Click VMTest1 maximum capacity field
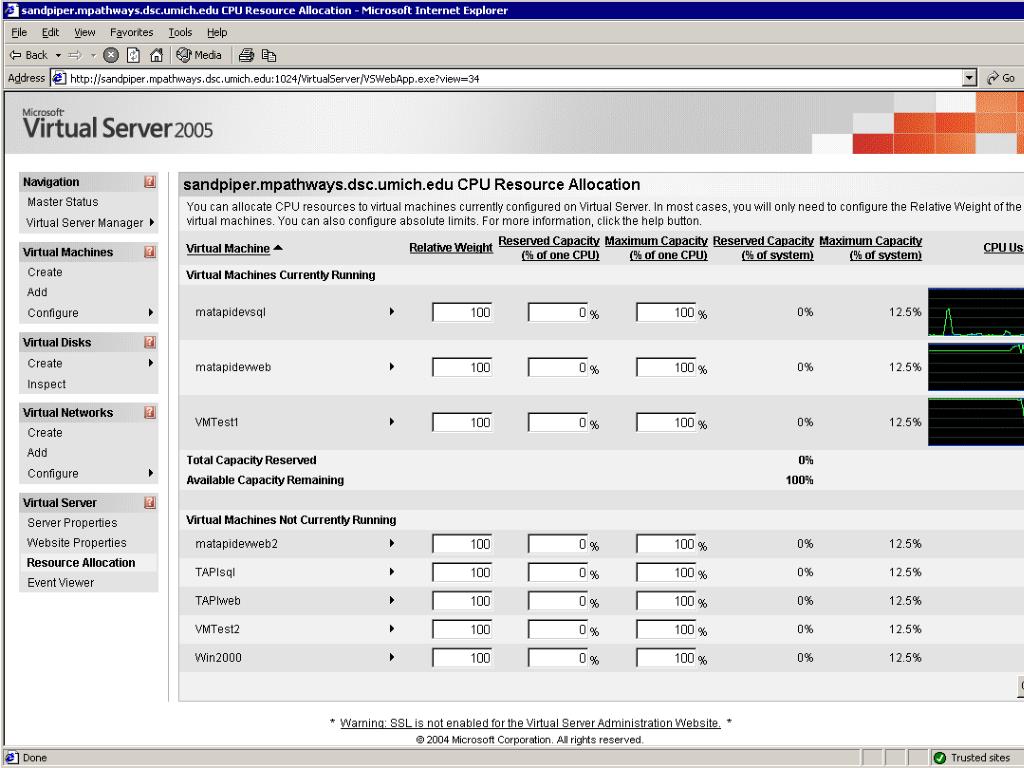Viewport: 1024px width, 768px height. point(667,423)
